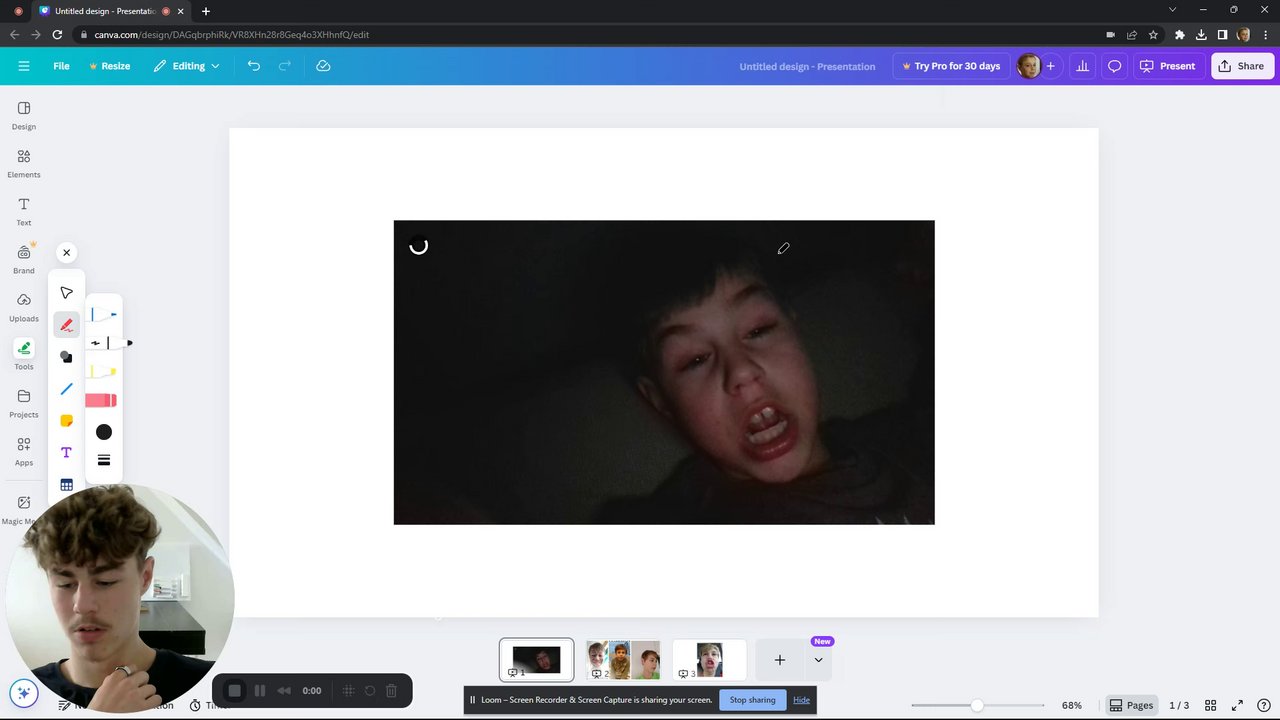Select the blue Line tool

(x=66, y=389)
